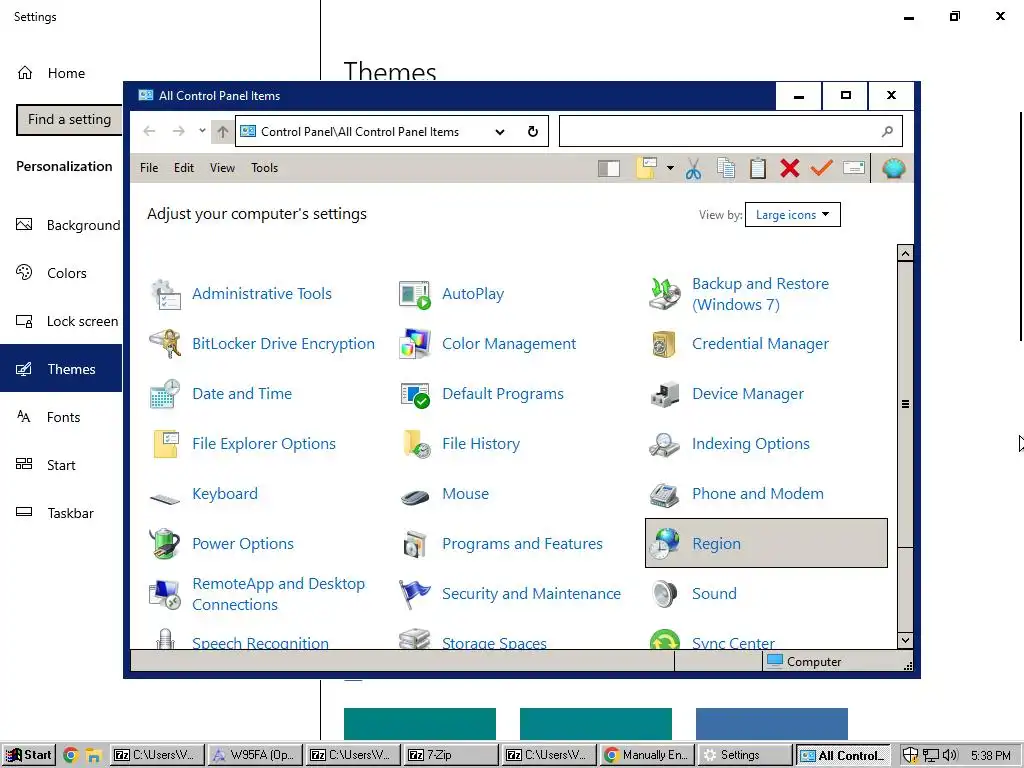
Task: Click the Paste clipboard toolbar icon
Action: coord(758,168)
